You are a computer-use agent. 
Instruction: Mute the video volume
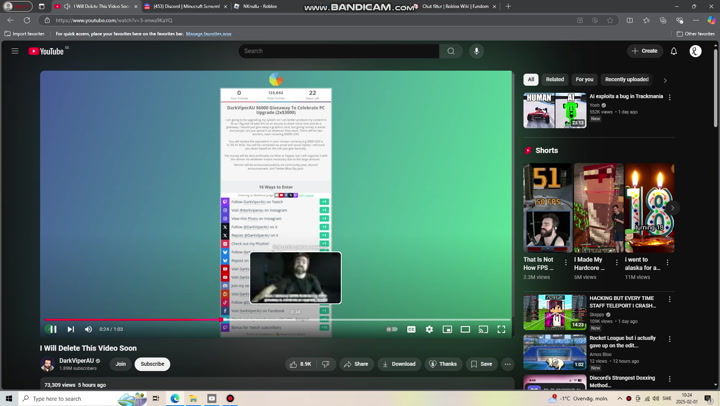tap(88, 329)
